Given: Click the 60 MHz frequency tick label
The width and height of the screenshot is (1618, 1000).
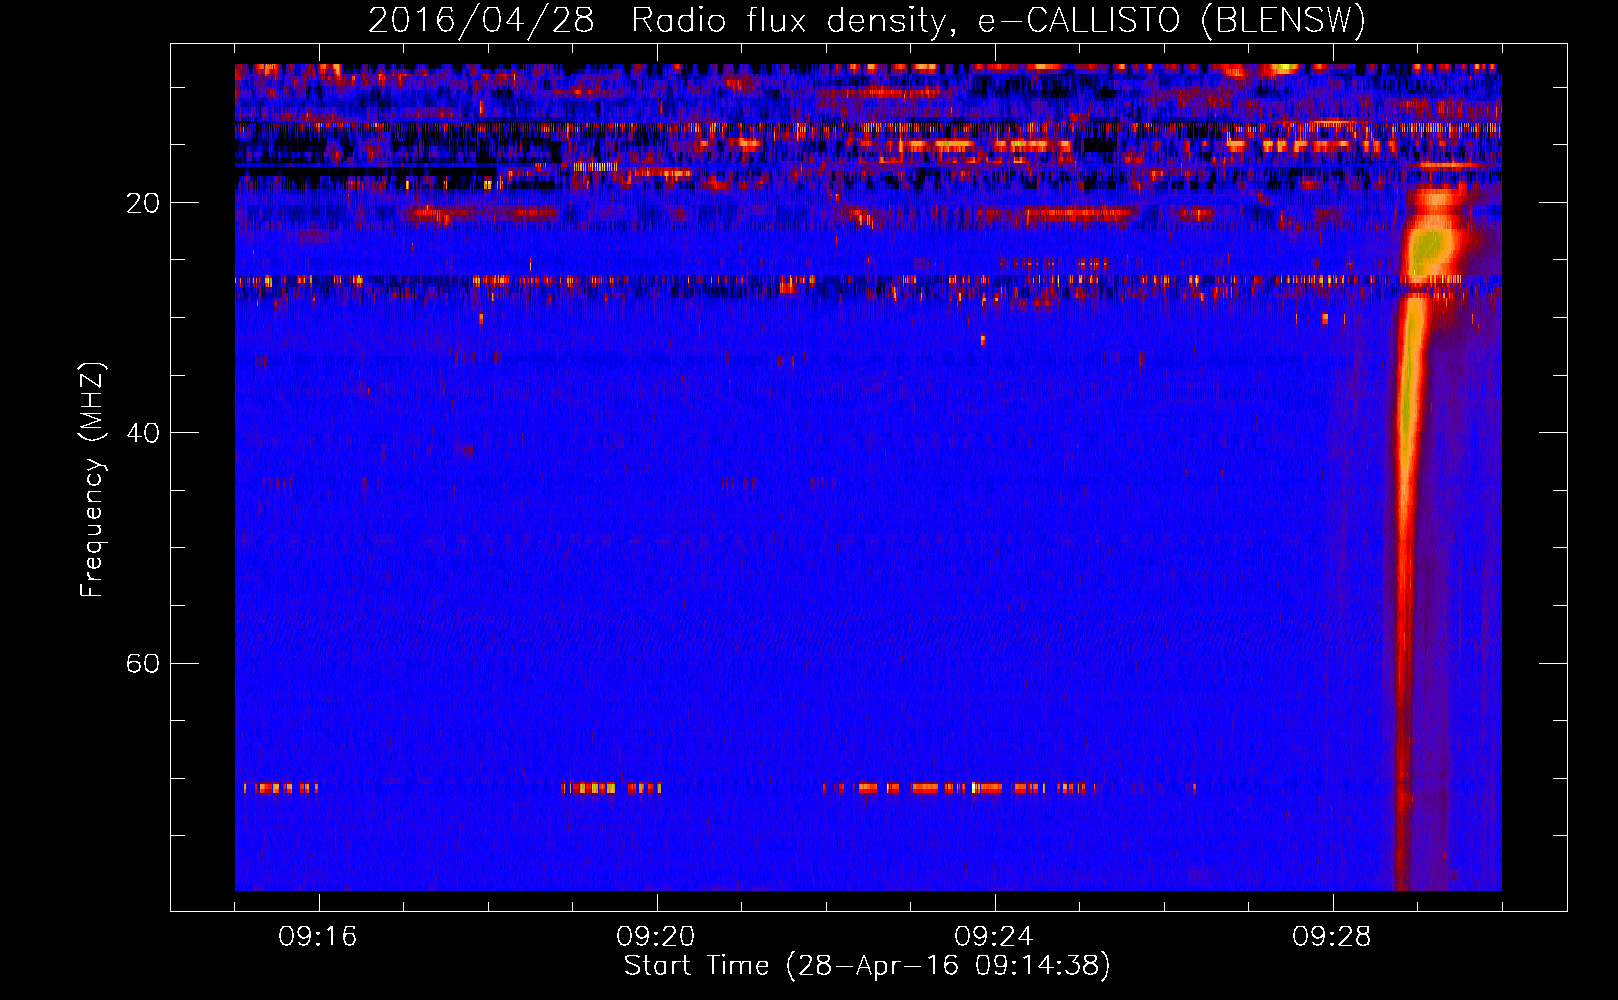Looking at the screenshot, I should coord(143,663).
